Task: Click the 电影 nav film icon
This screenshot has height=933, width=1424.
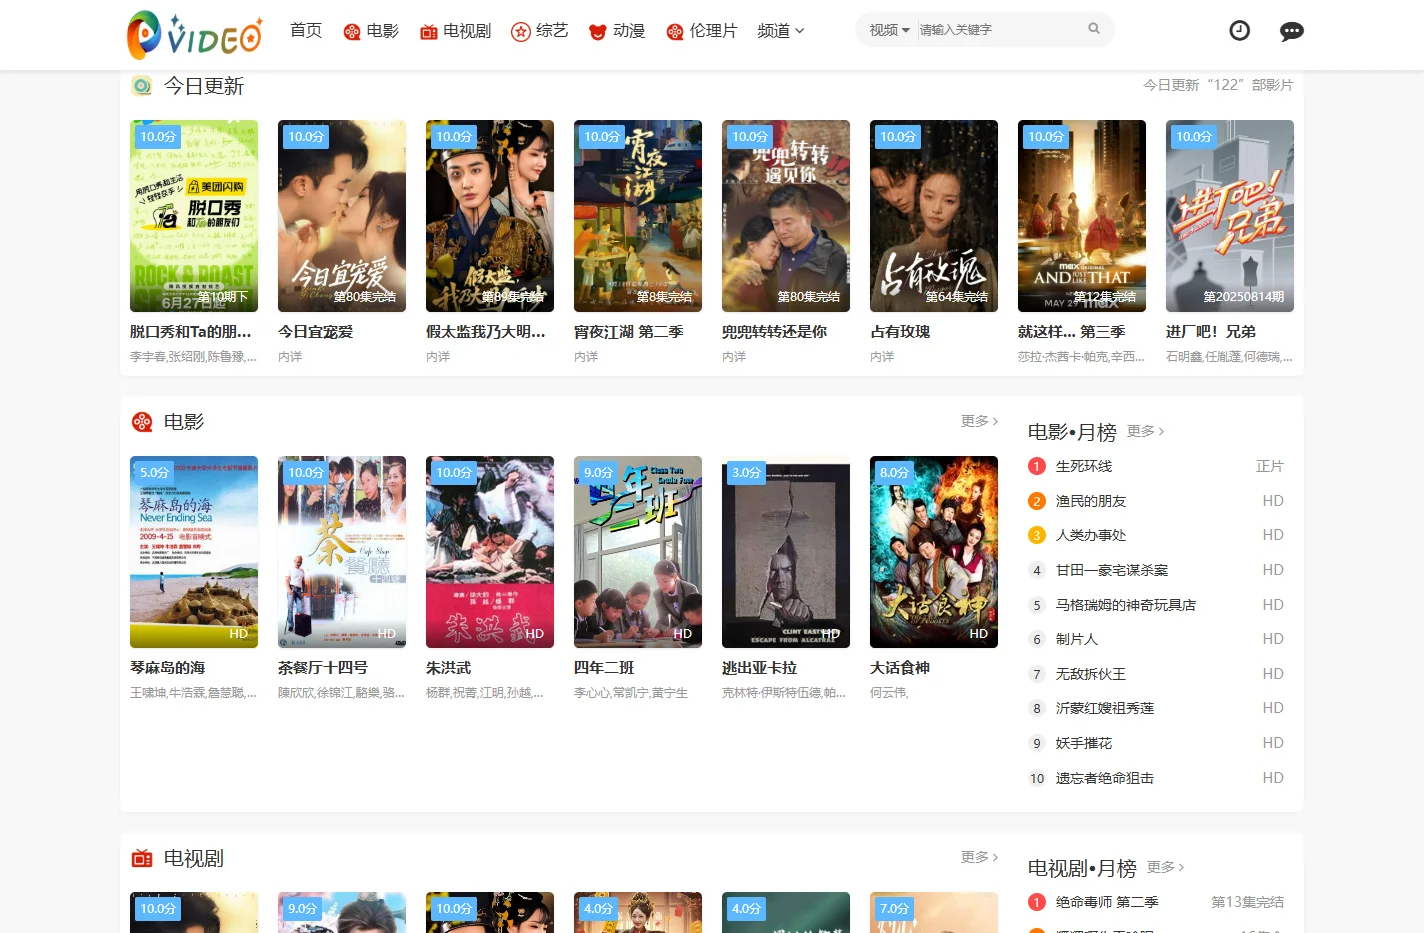Action: [352, 32]
